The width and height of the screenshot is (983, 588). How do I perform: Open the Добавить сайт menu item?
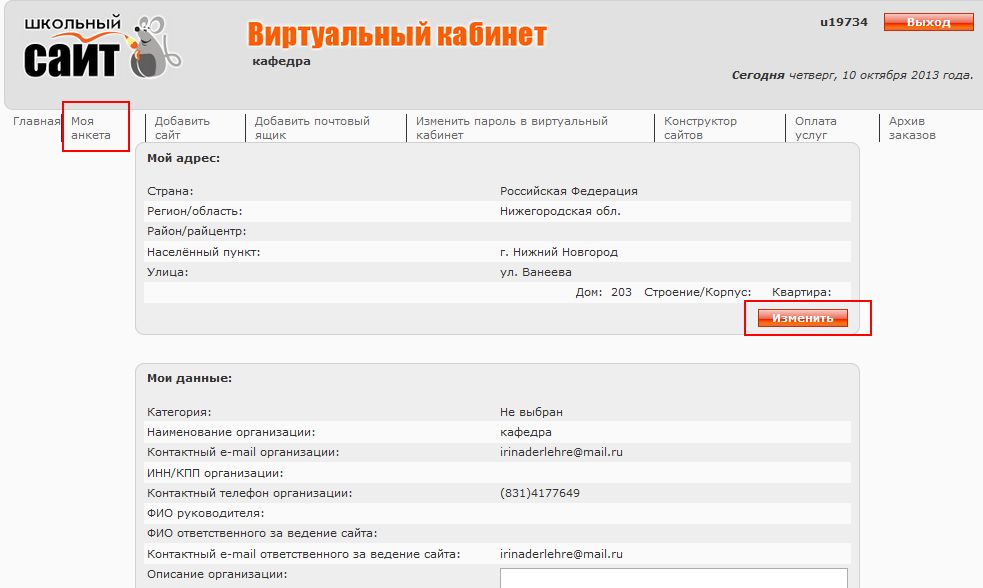tap(182, 128)
